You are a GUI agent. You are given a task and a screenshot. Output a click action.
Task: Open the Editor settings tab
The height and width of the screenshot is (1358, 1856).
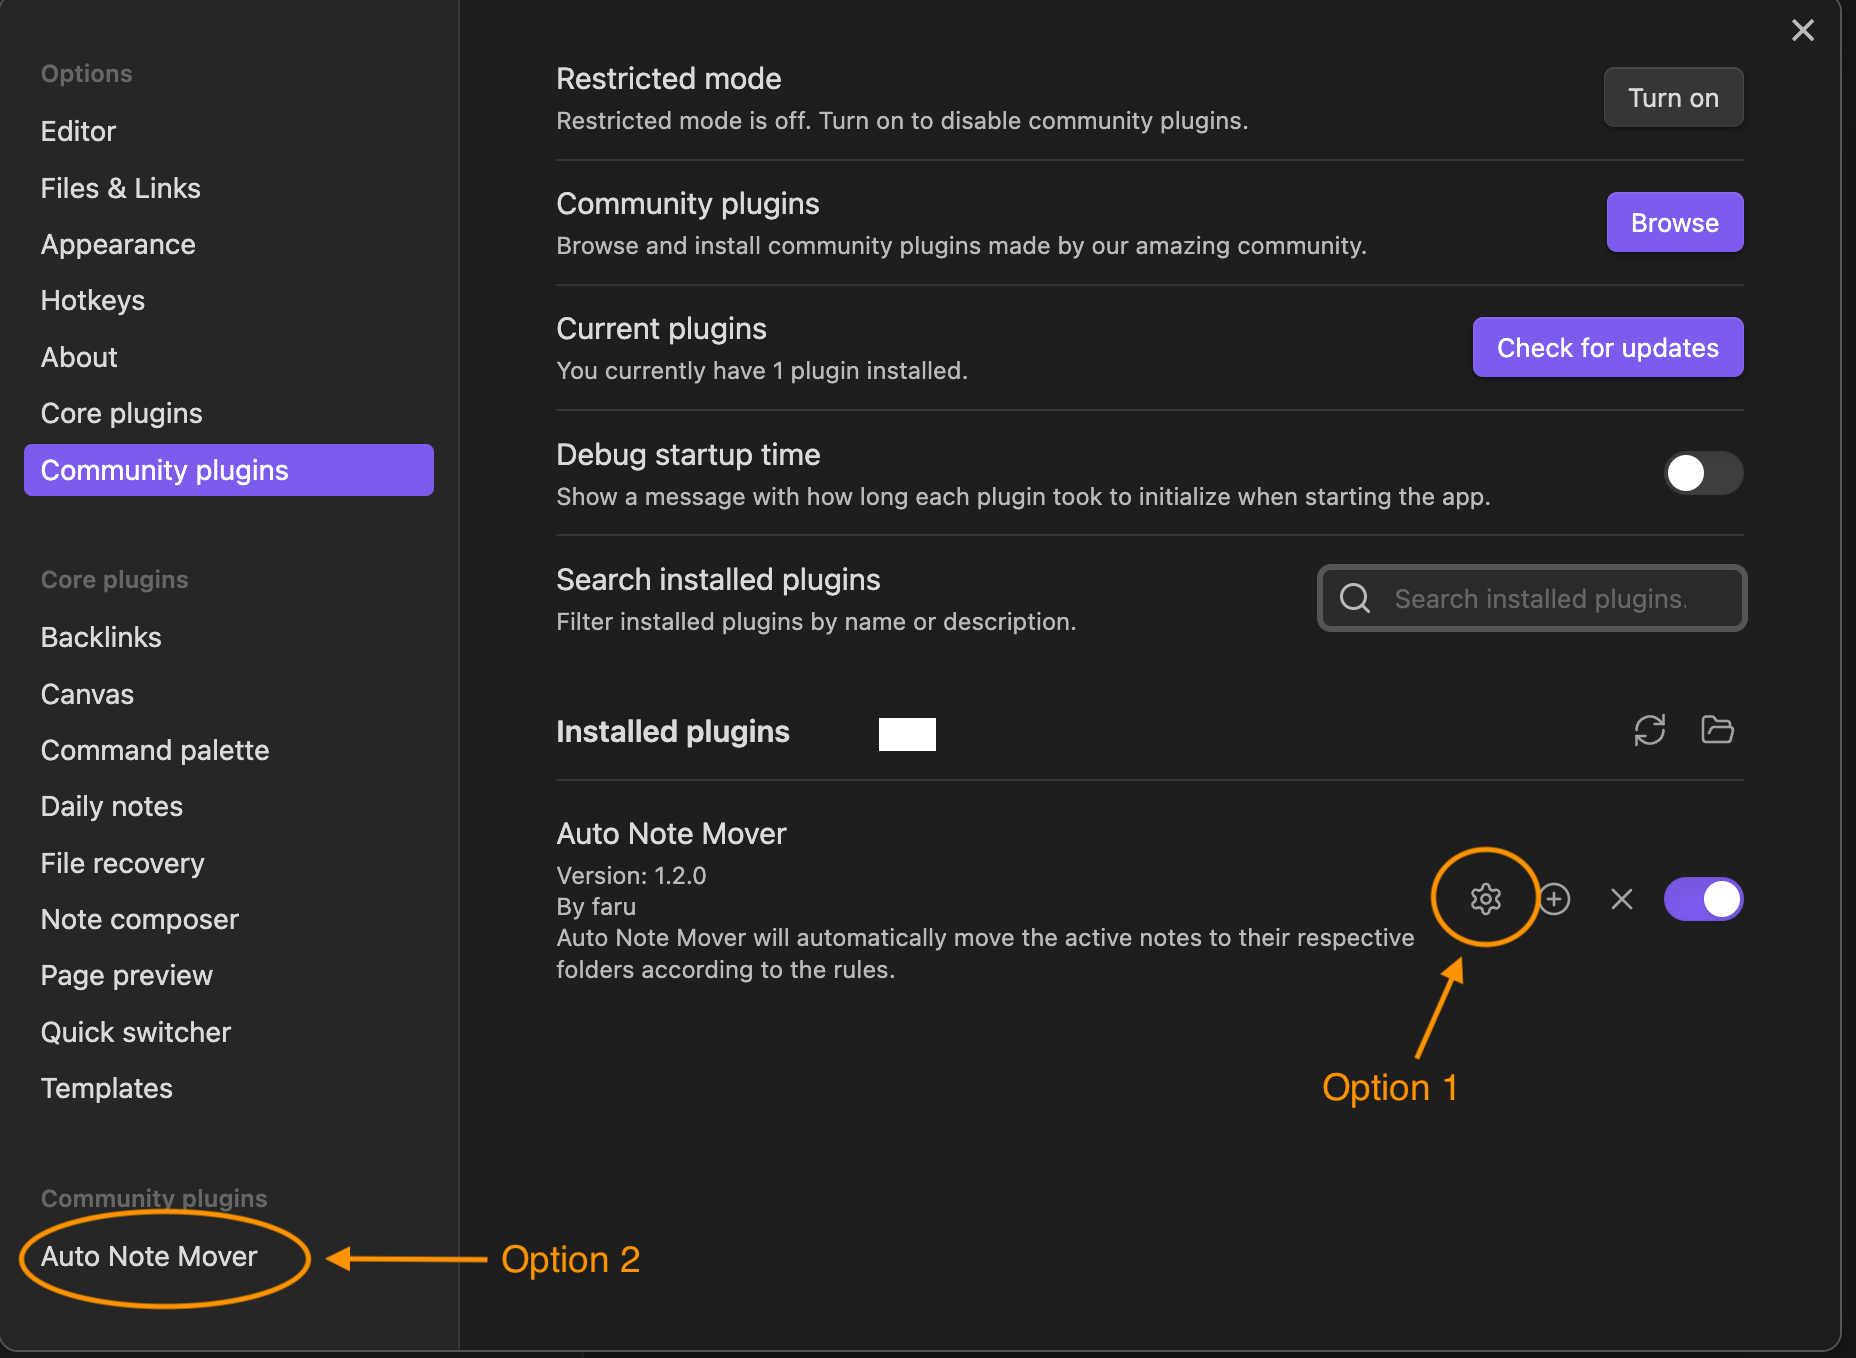coord(78,131)
